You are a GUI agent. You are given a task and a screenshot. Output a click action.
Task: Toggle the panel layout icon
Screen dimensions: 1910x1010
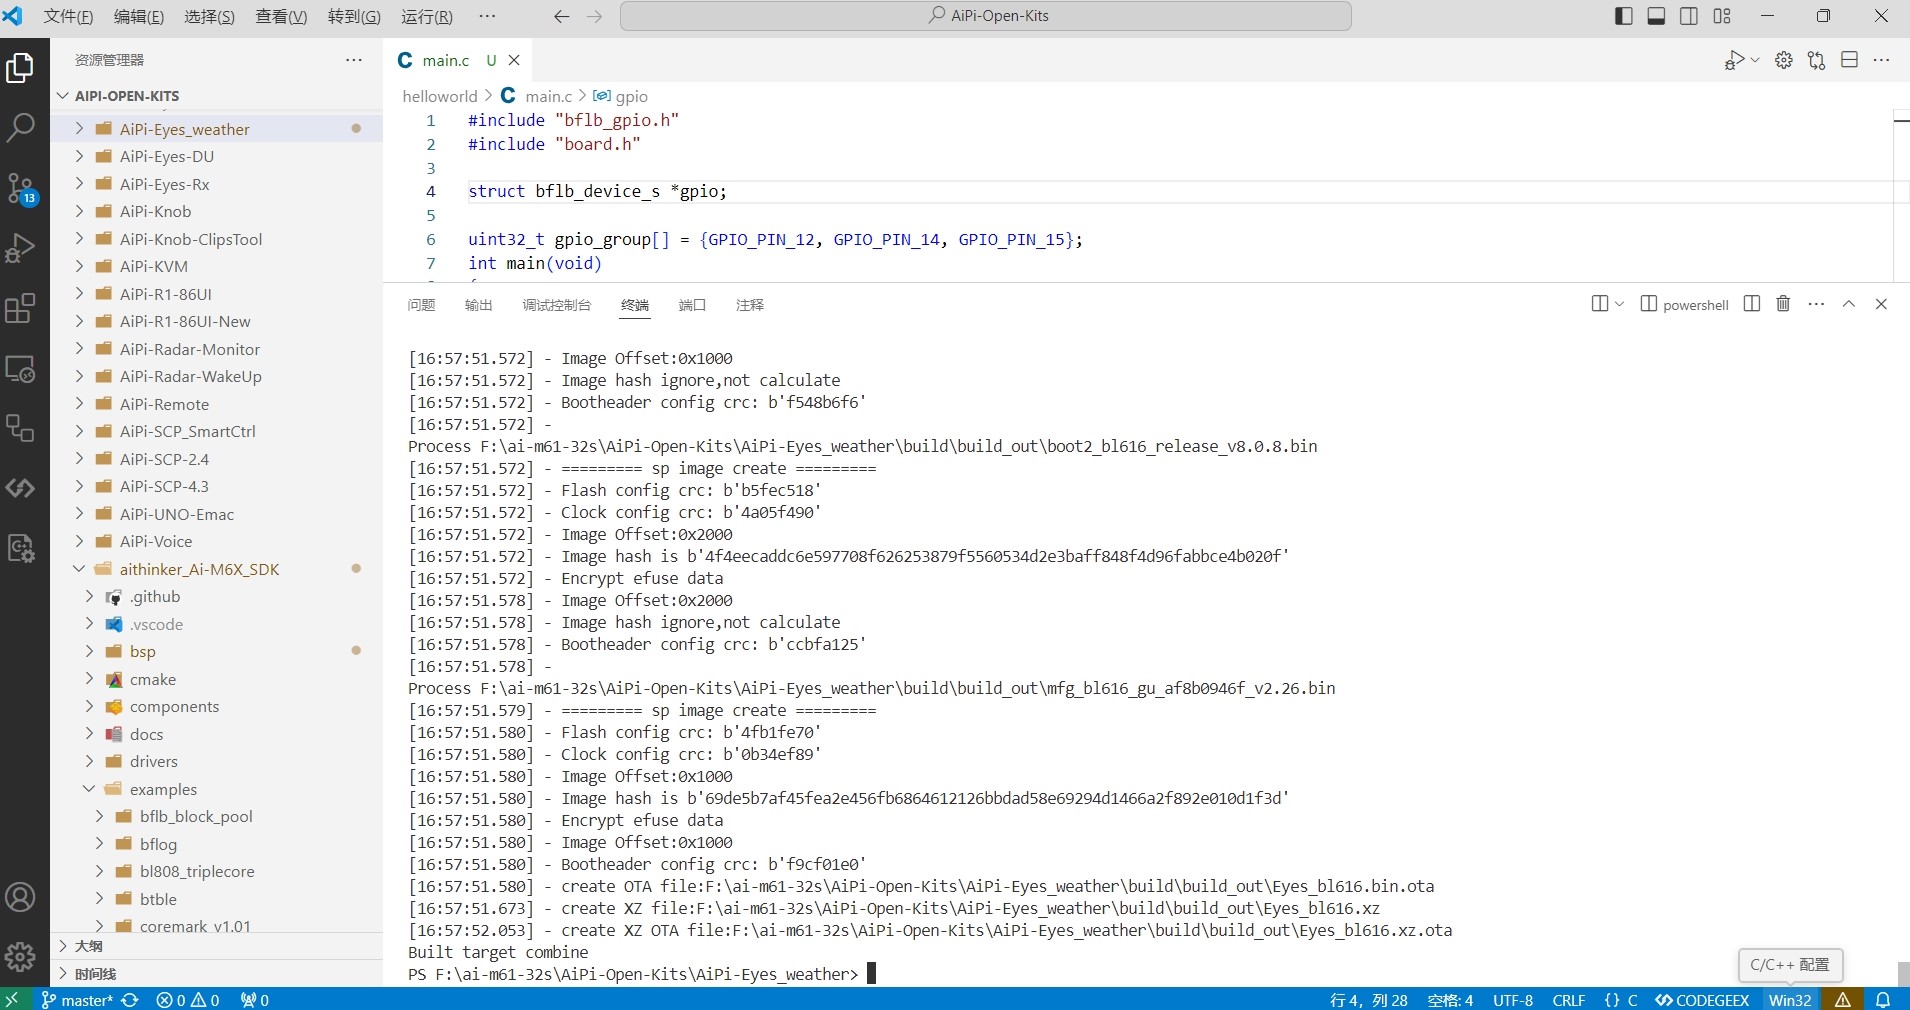1656,16
